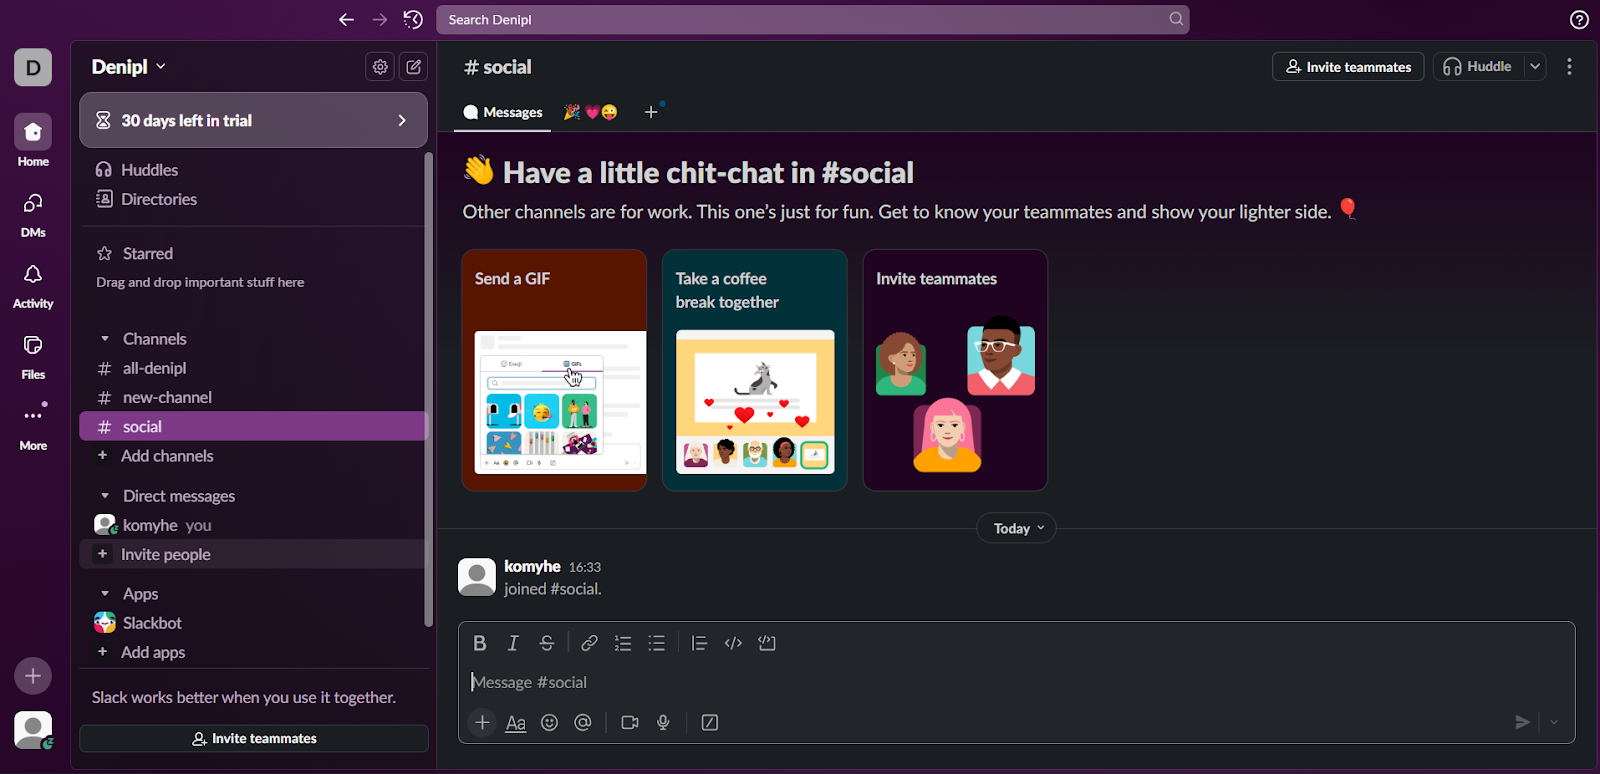
Task: Open the Huddle options dropdown arrow
Action: (x=1535, y=67)
